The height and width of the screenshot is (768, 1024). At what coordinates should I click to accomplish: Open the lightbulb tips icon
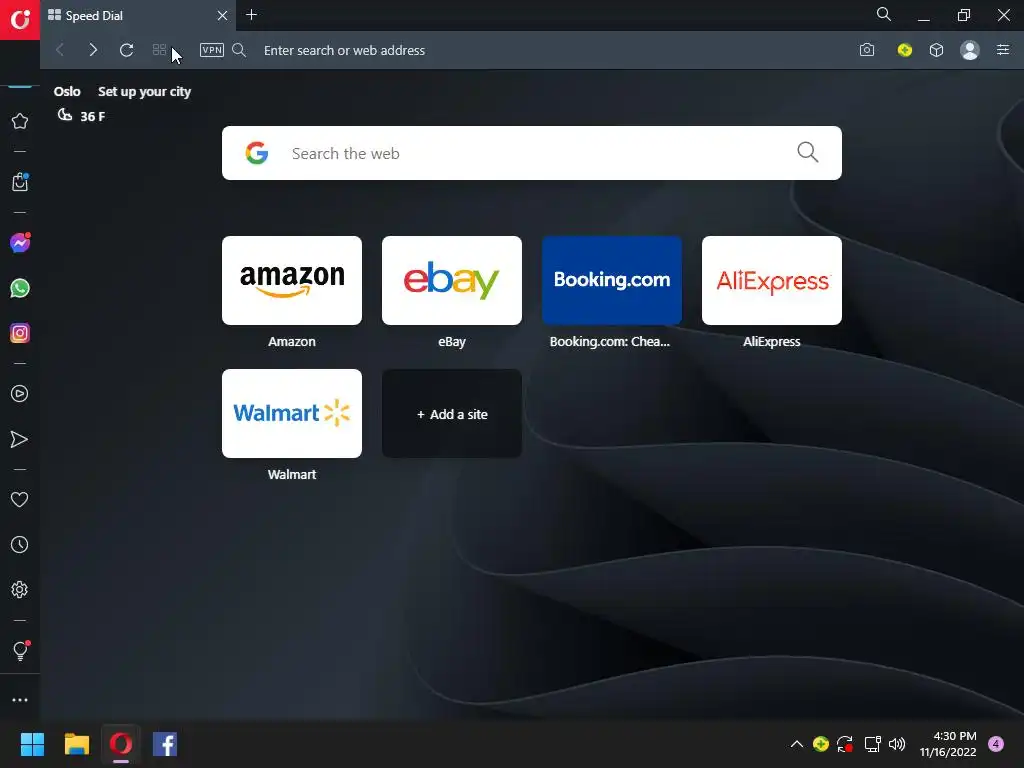point(20,651)
